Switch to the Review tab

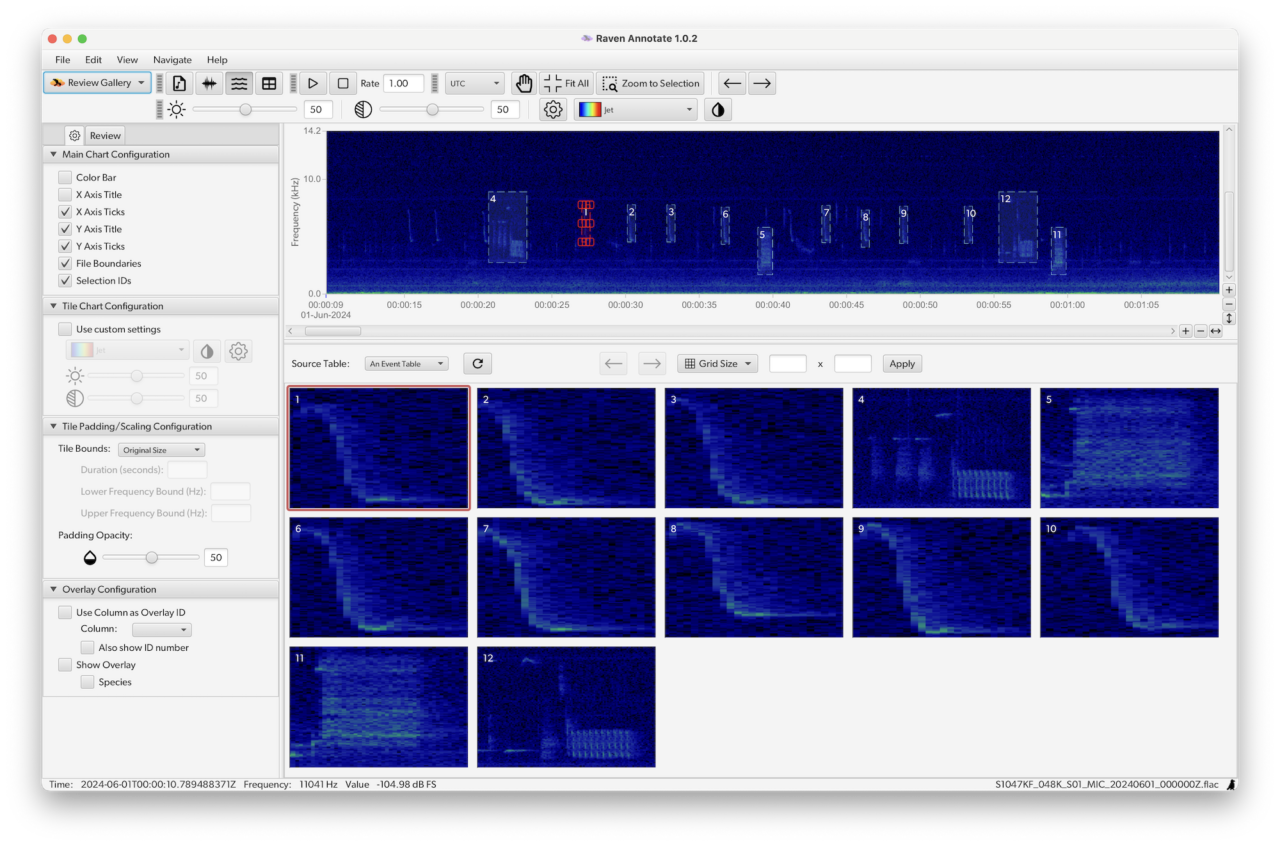[105, 136]
